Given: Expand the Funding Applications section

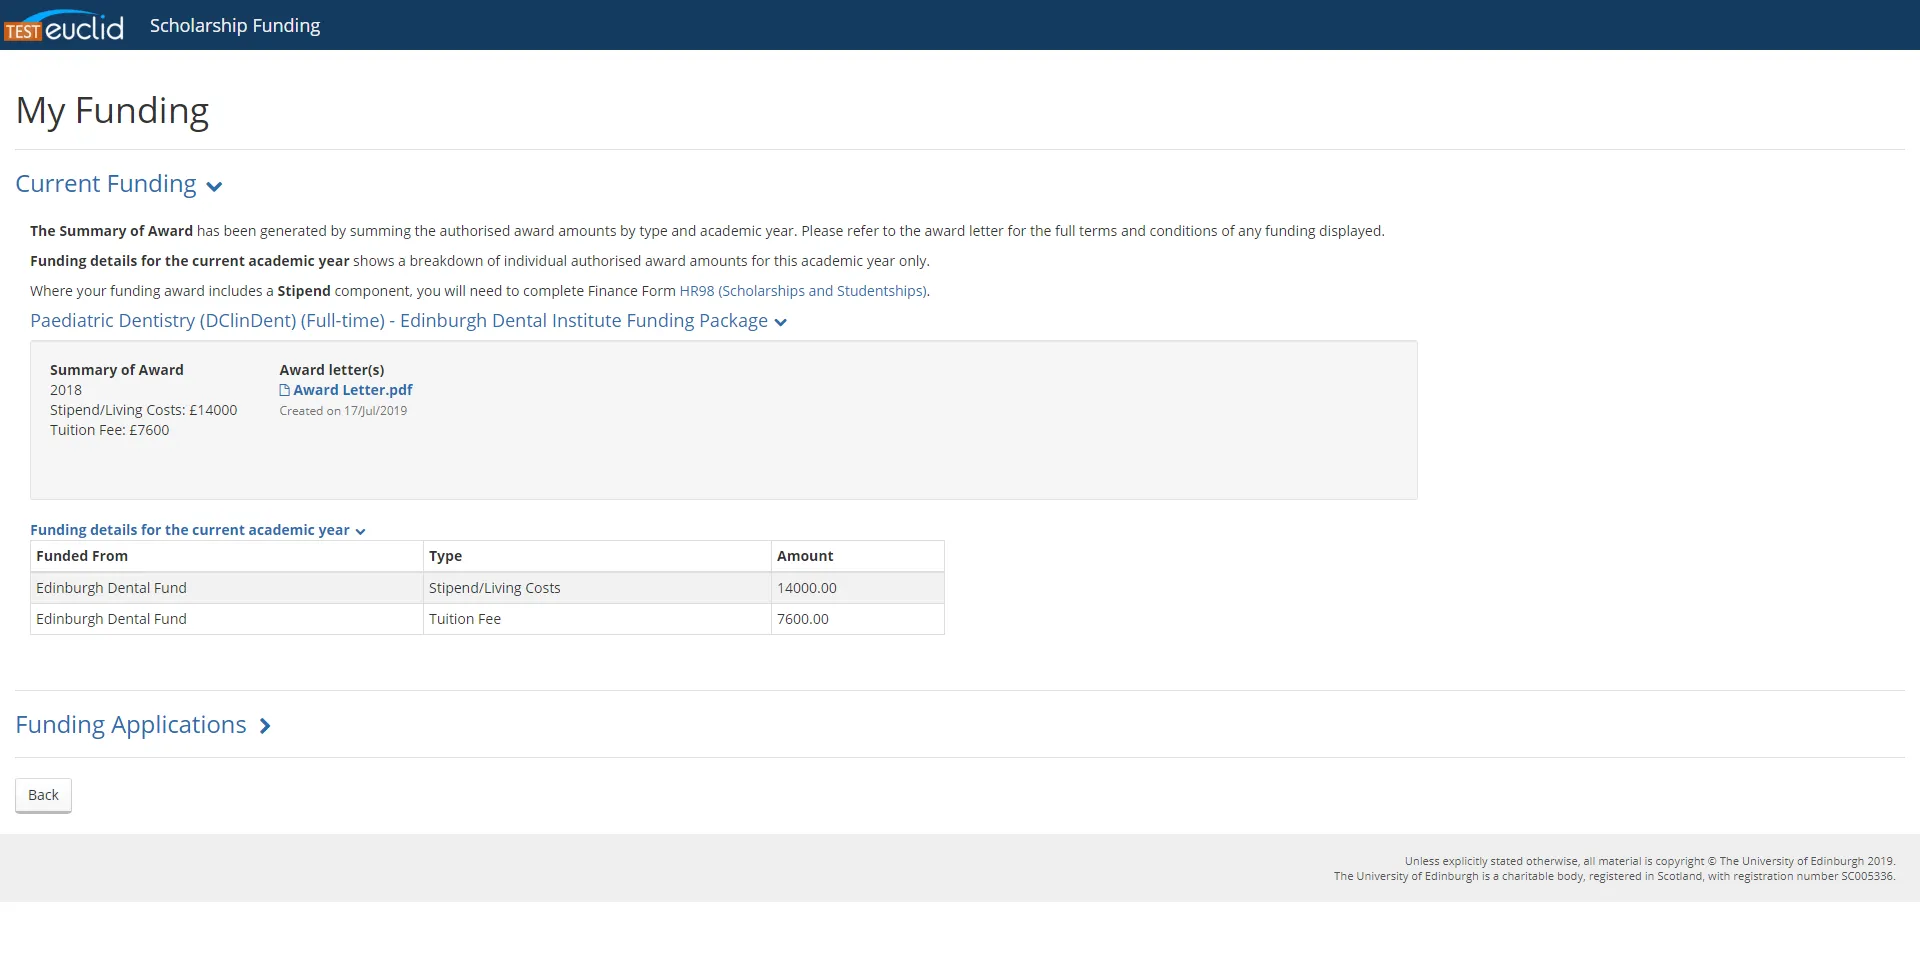Looking at the screenshot, I should tap(131, 725).
